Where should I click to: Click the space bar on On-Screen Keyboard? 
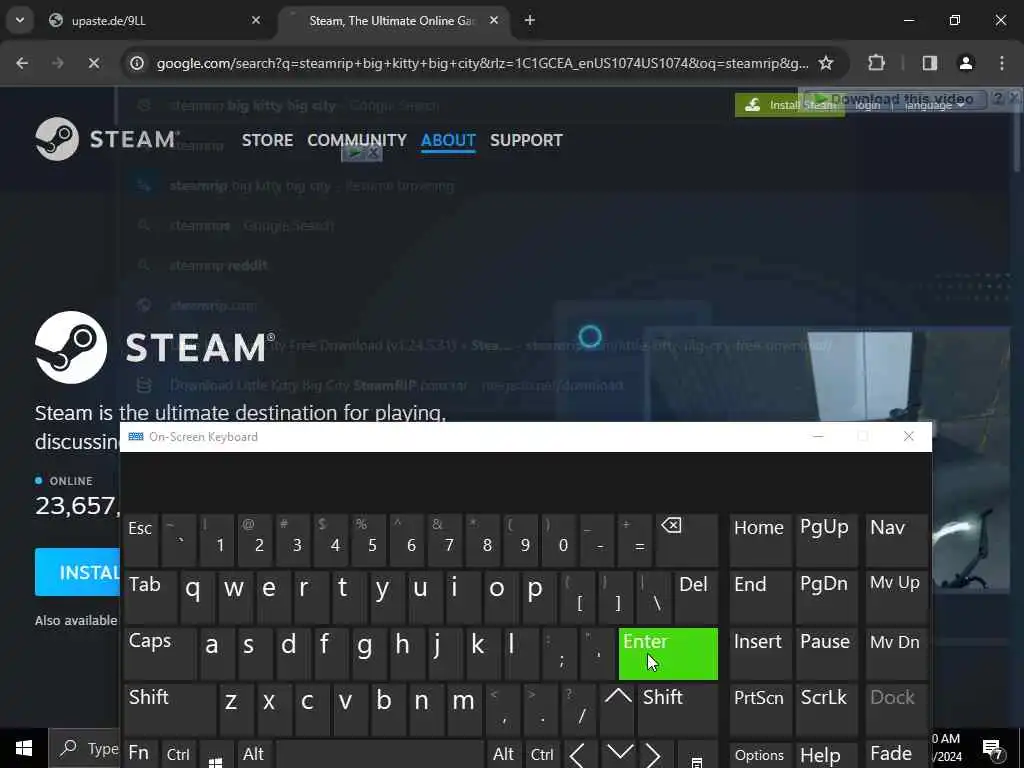379,755
